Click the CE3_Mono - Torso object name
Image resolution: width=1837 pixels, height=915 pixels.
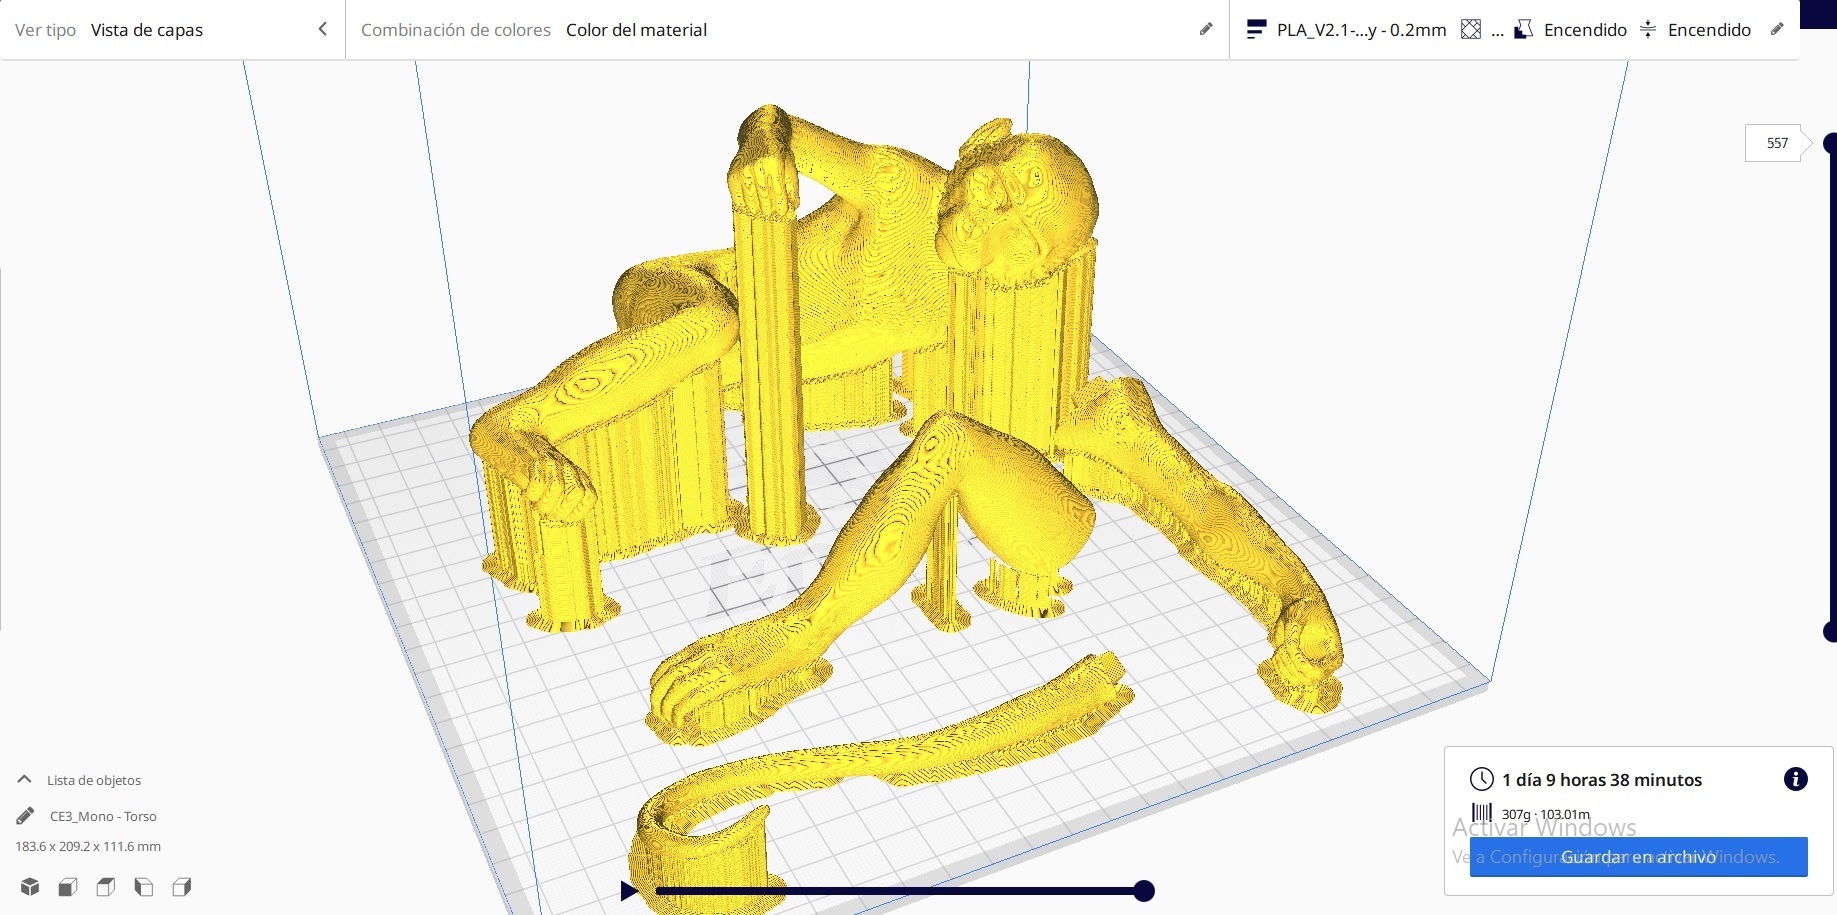pos(103,816)
